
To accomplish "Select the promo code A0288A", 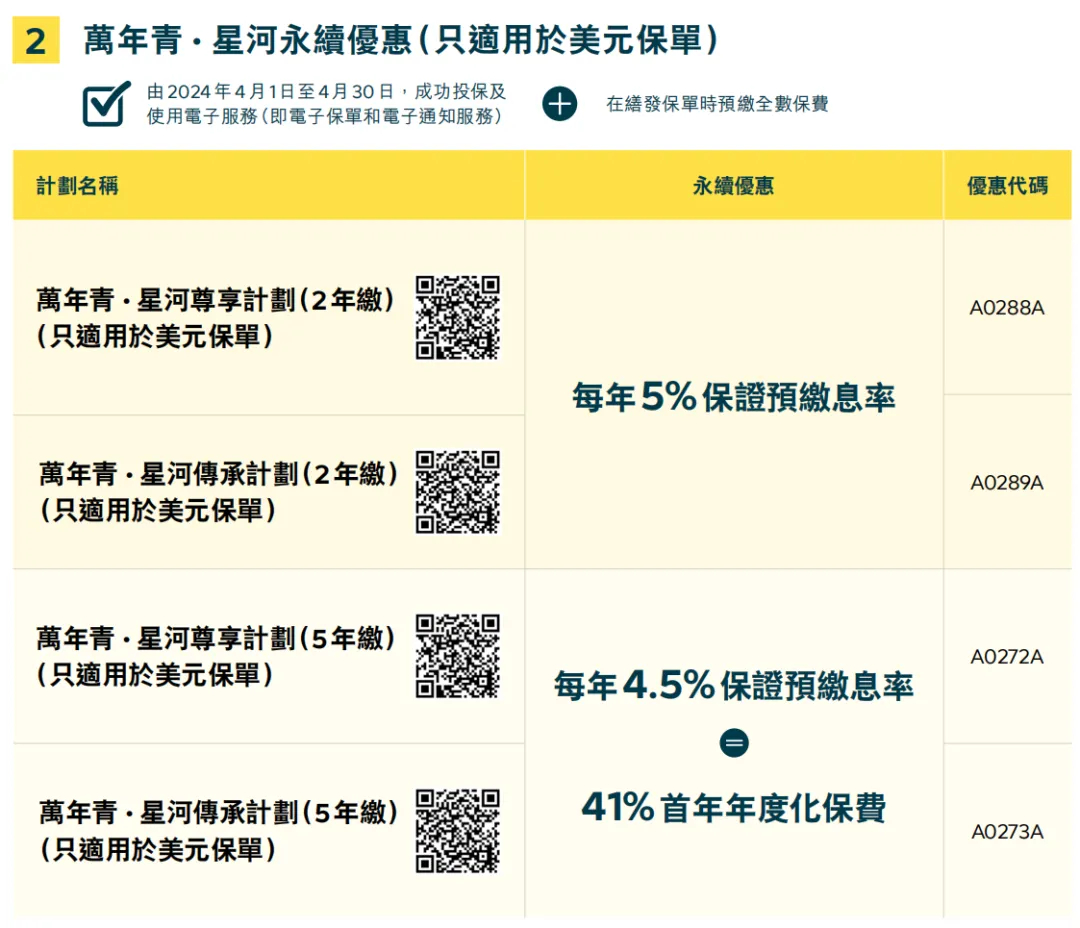I will click(x=1007, y=307).
